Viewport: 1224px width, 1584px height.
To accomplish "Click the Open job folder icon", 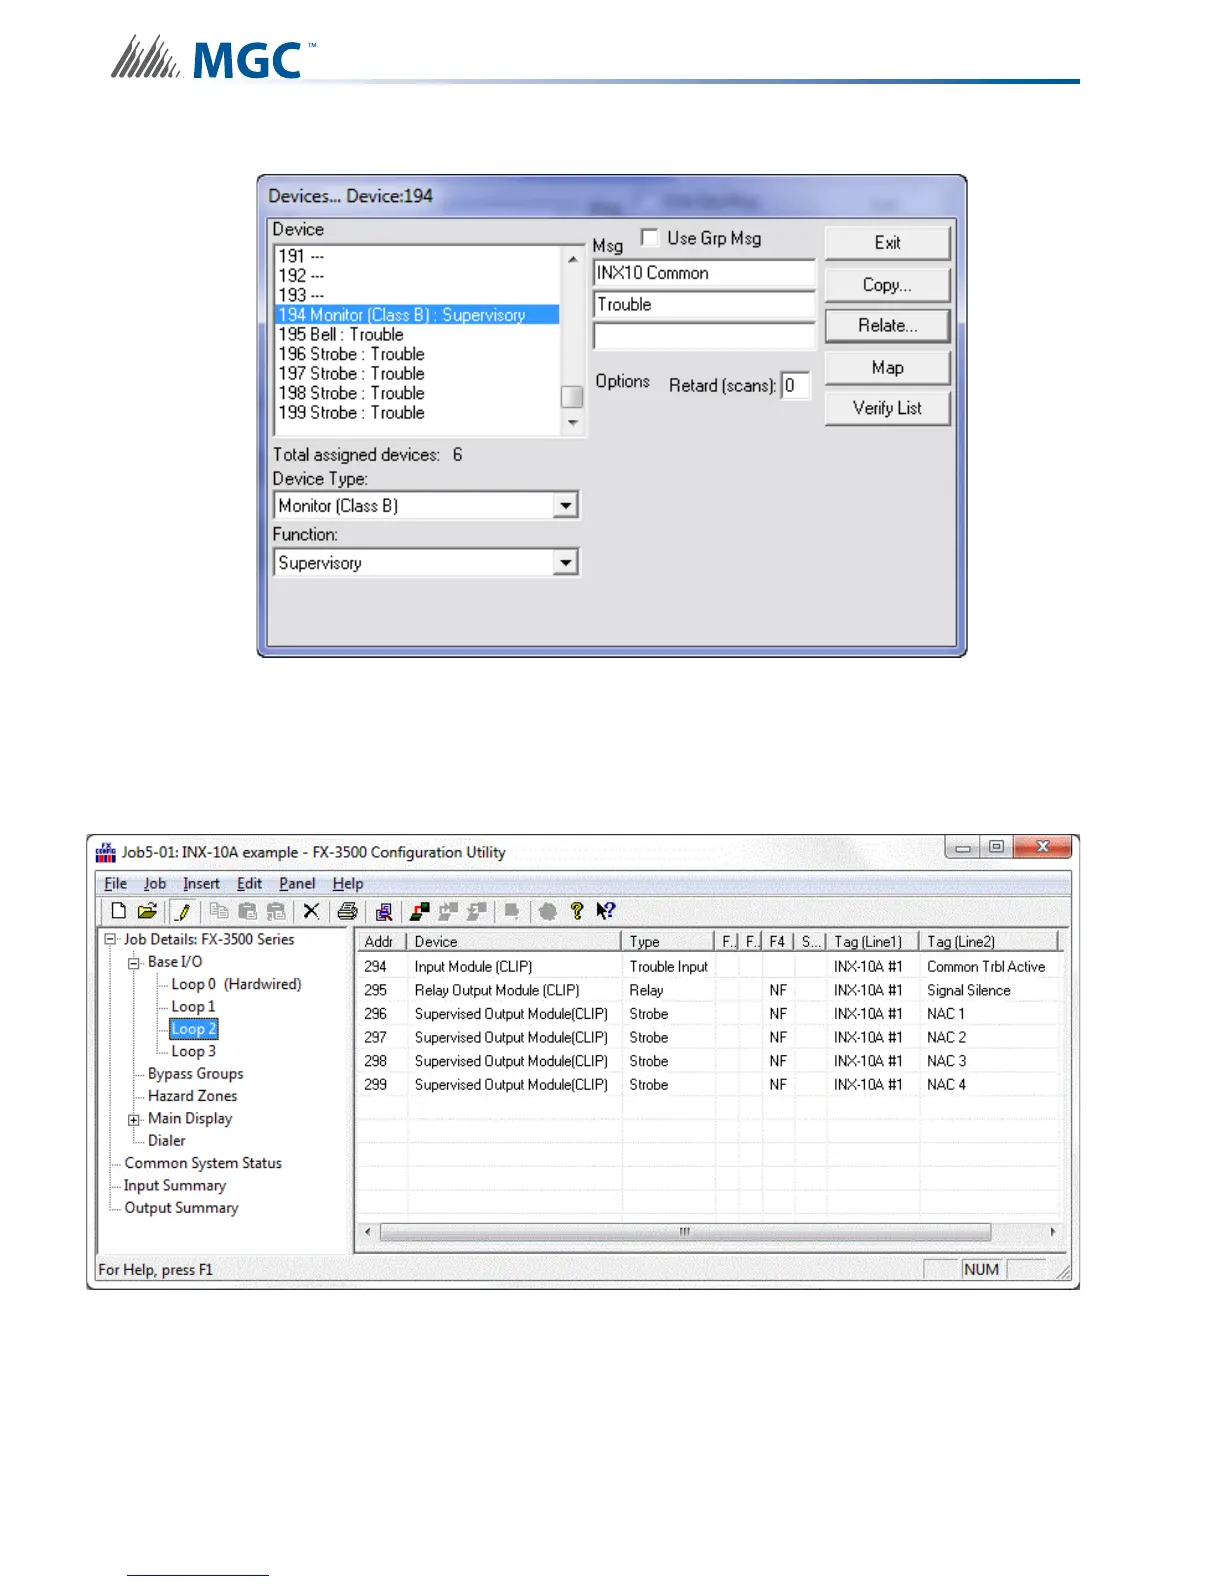I will 147,911.
